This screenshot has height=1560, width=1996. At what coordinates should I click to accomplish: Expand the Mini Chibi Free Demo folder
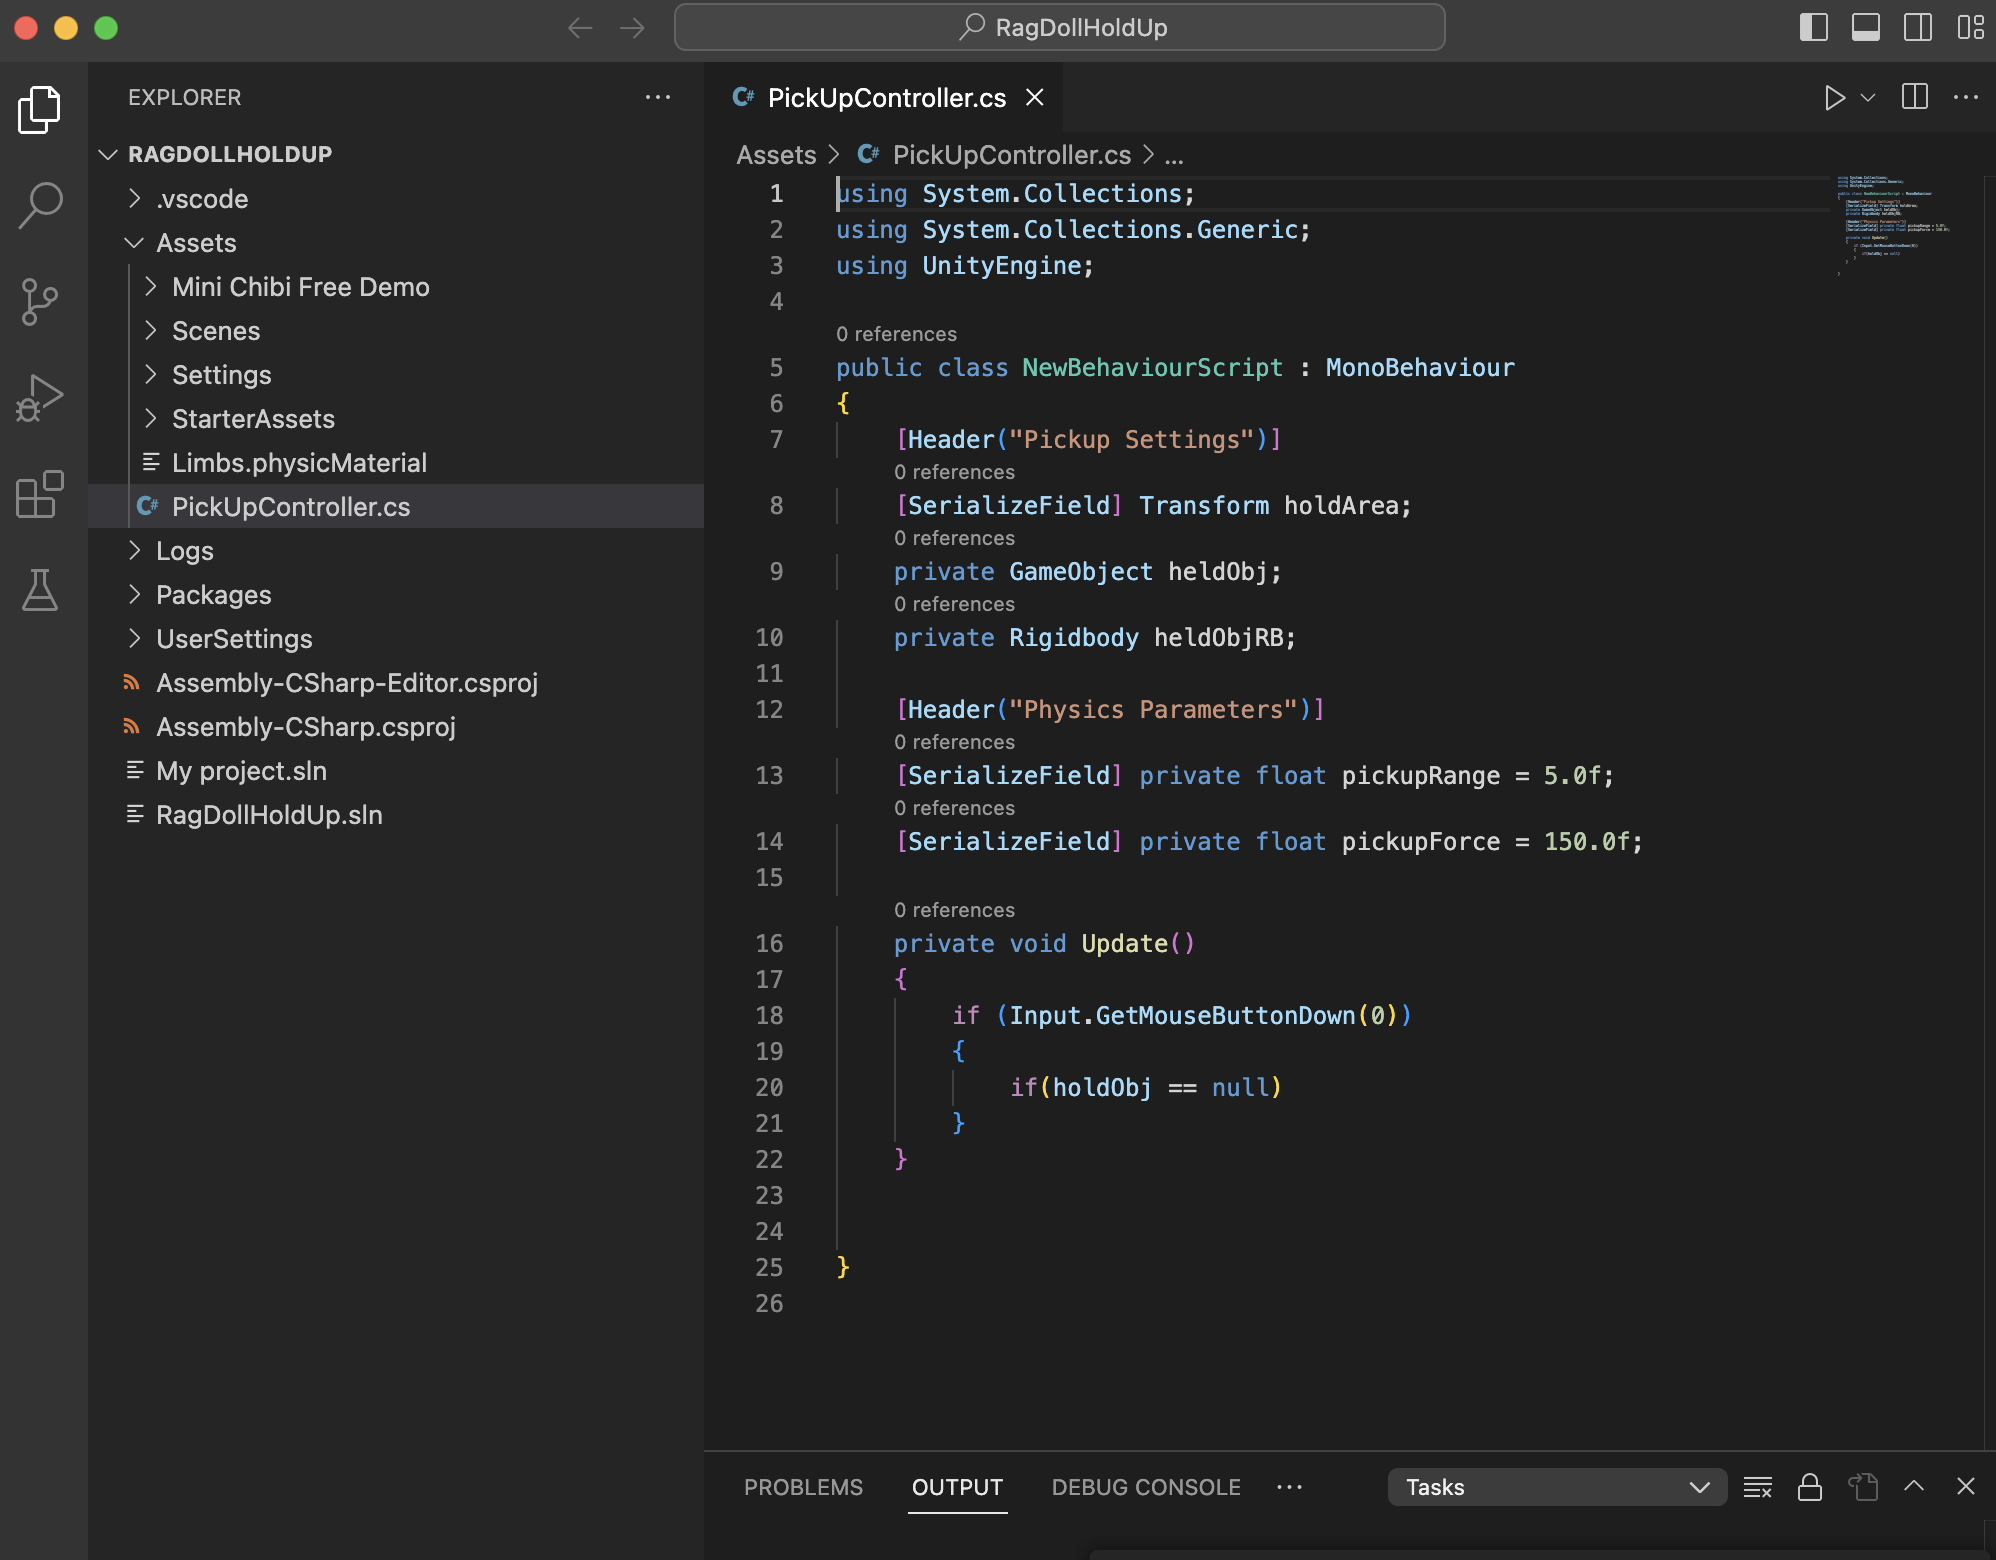tap(300, 287)
